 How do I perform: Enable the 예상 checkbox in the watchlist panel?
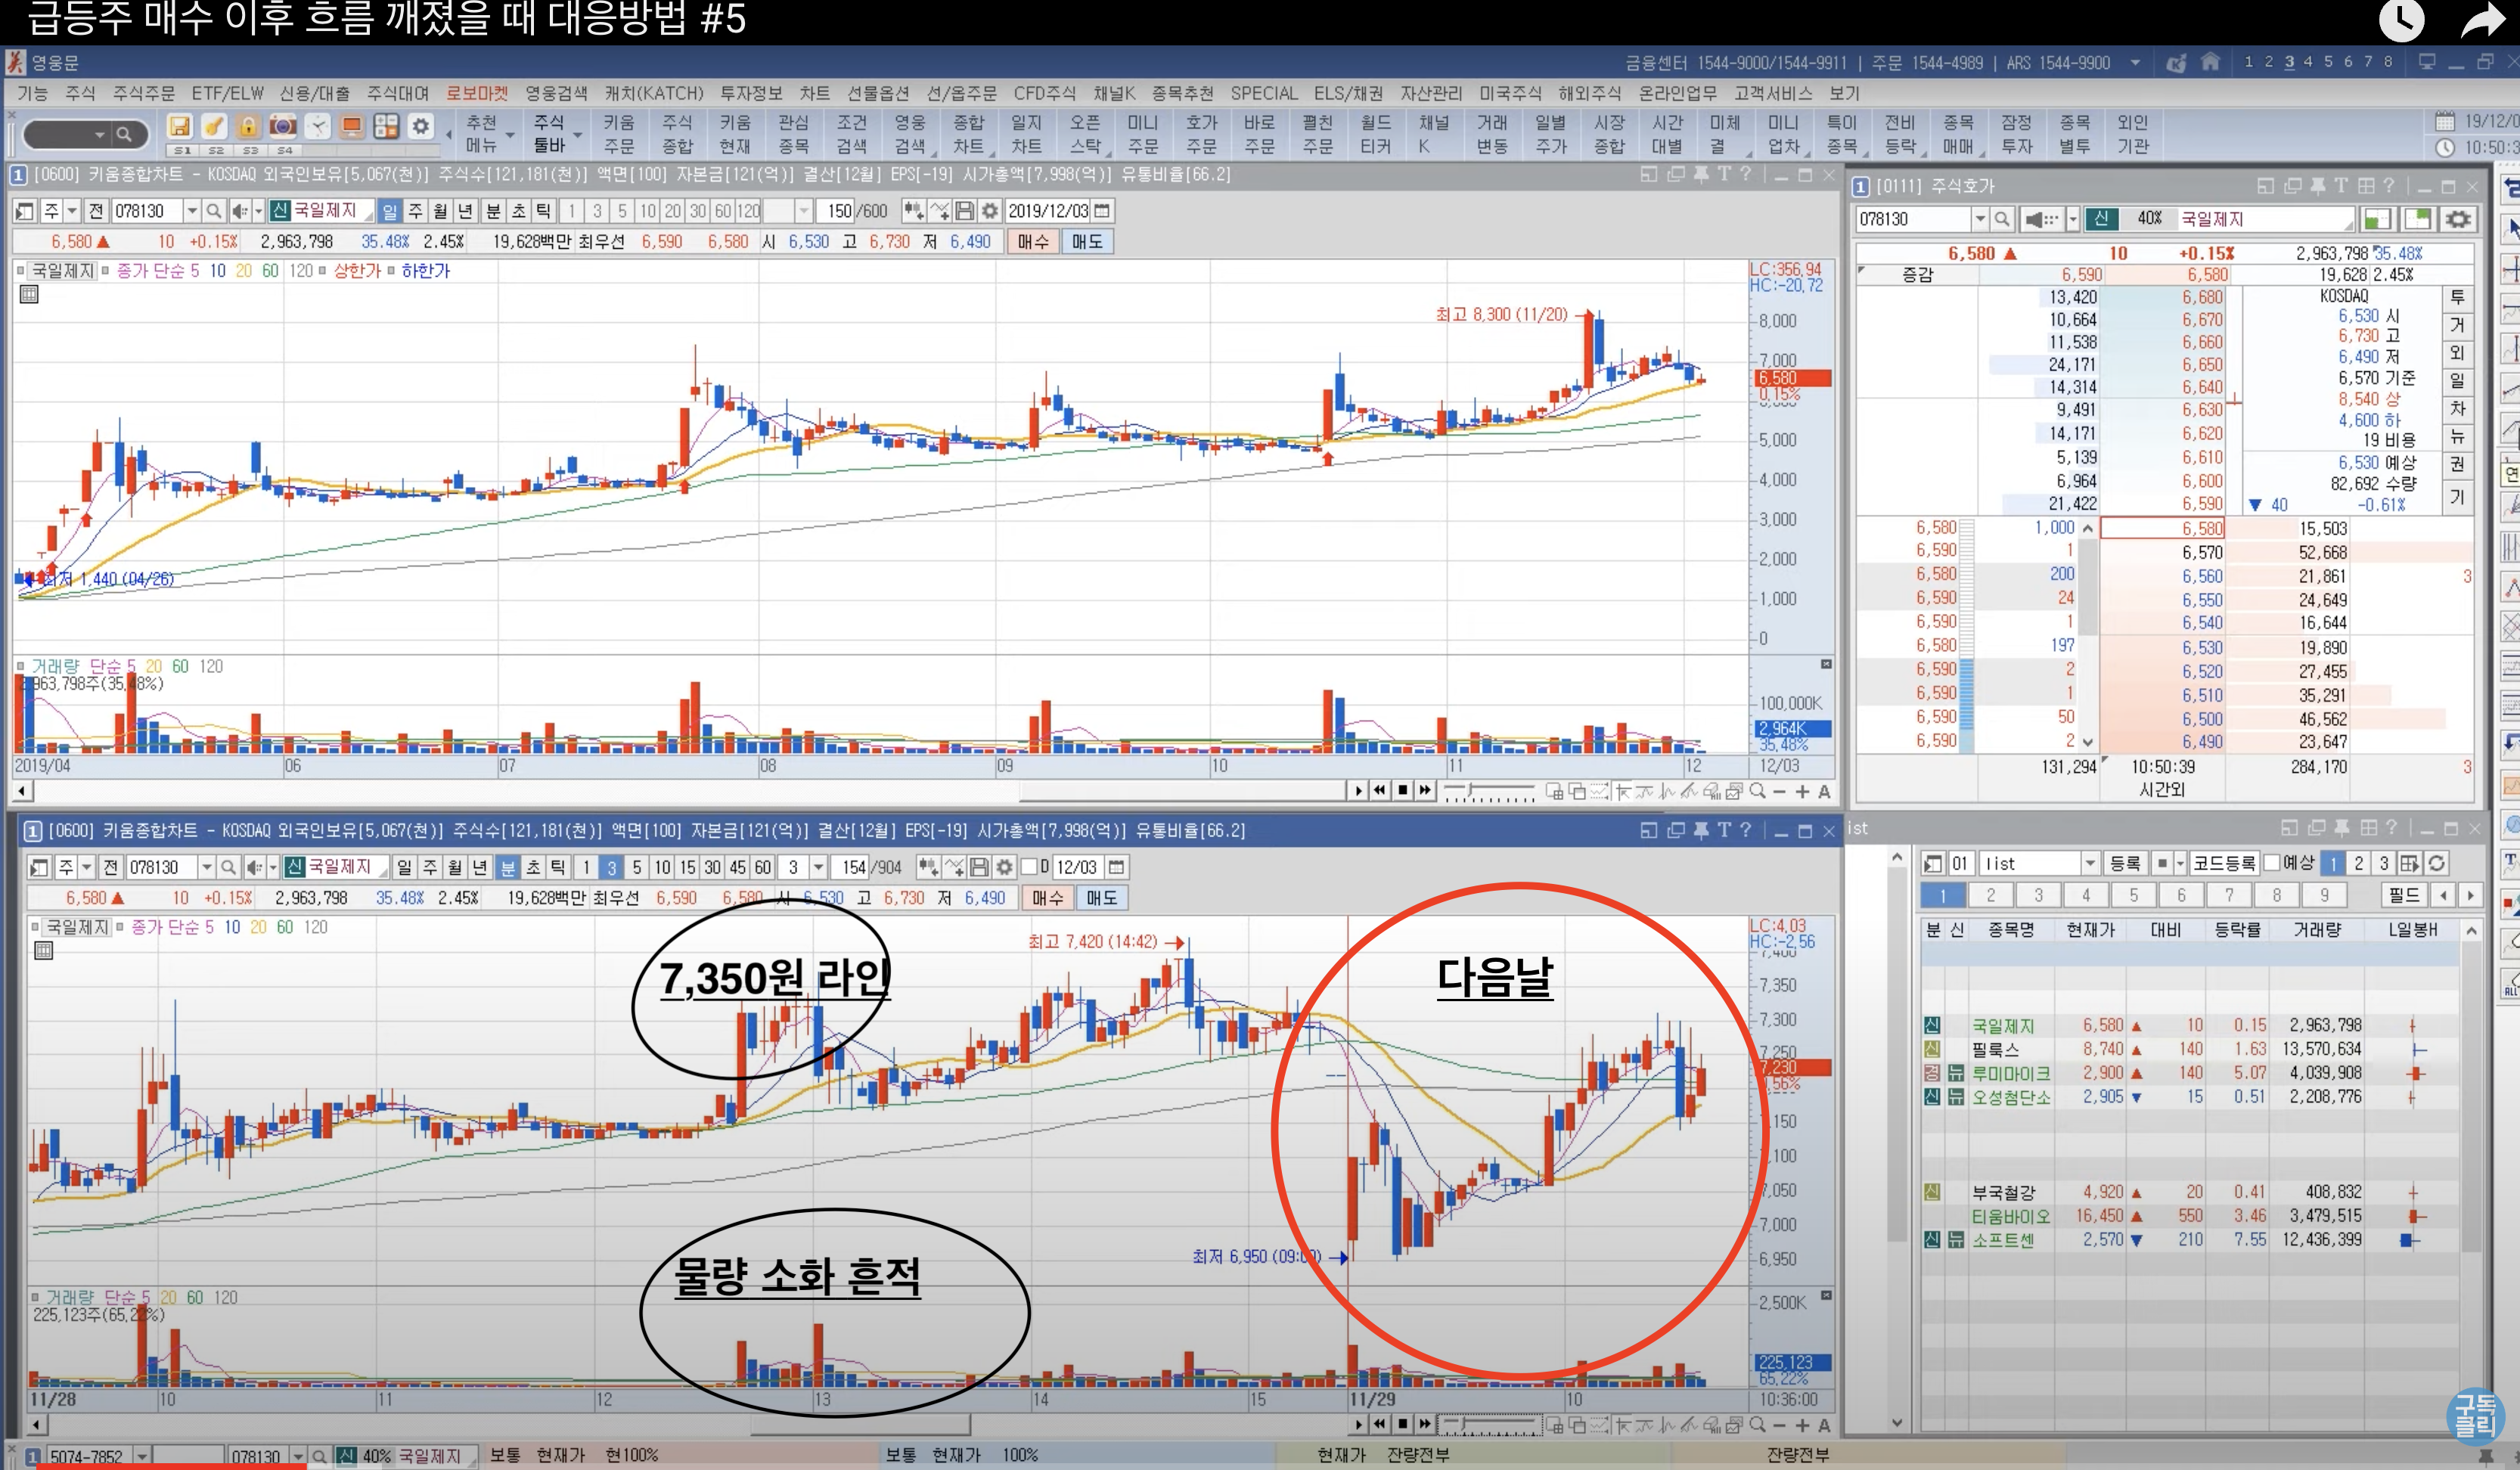click(x=2272, y=863)
